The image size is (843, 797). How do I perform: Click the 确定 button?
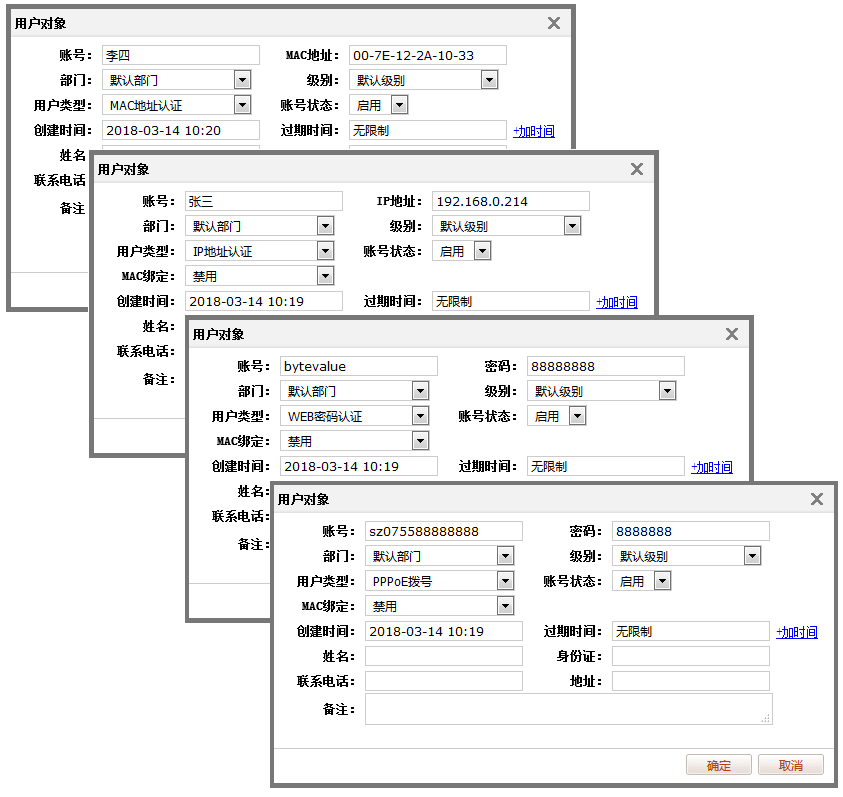point(719,765)
